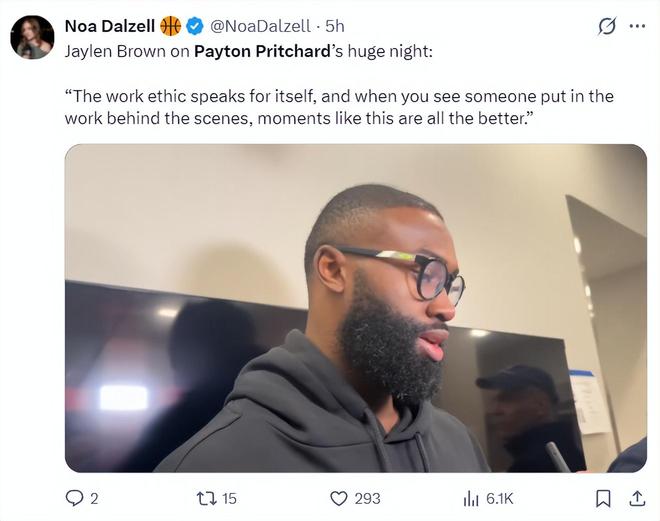Click the Noa Dalzell display name

click(109, 26)
